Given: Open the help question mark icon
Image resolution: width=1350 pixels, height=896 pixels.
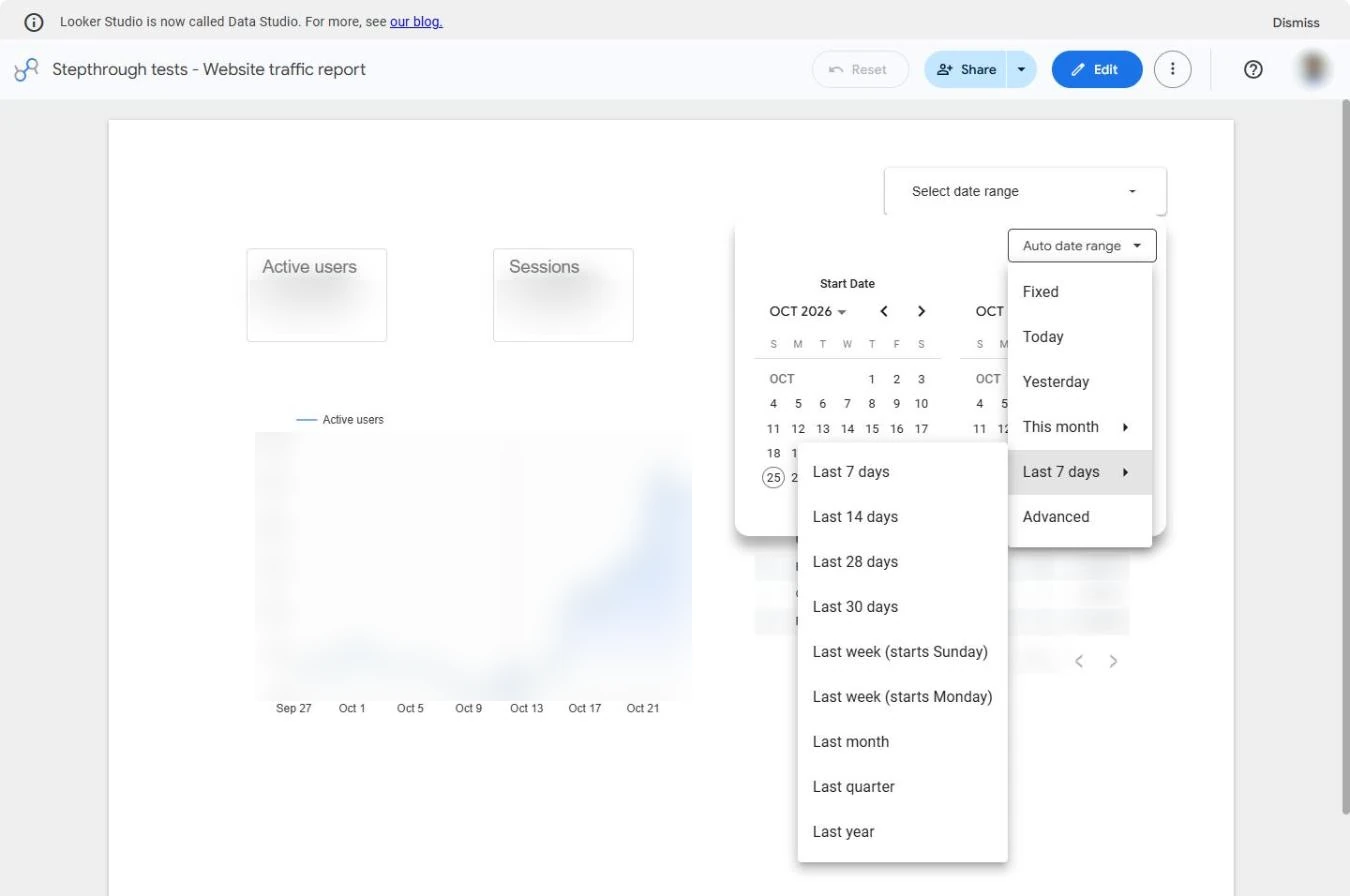Looking at the screenshot, I should pyautogui.click(x=1253, y=69).
